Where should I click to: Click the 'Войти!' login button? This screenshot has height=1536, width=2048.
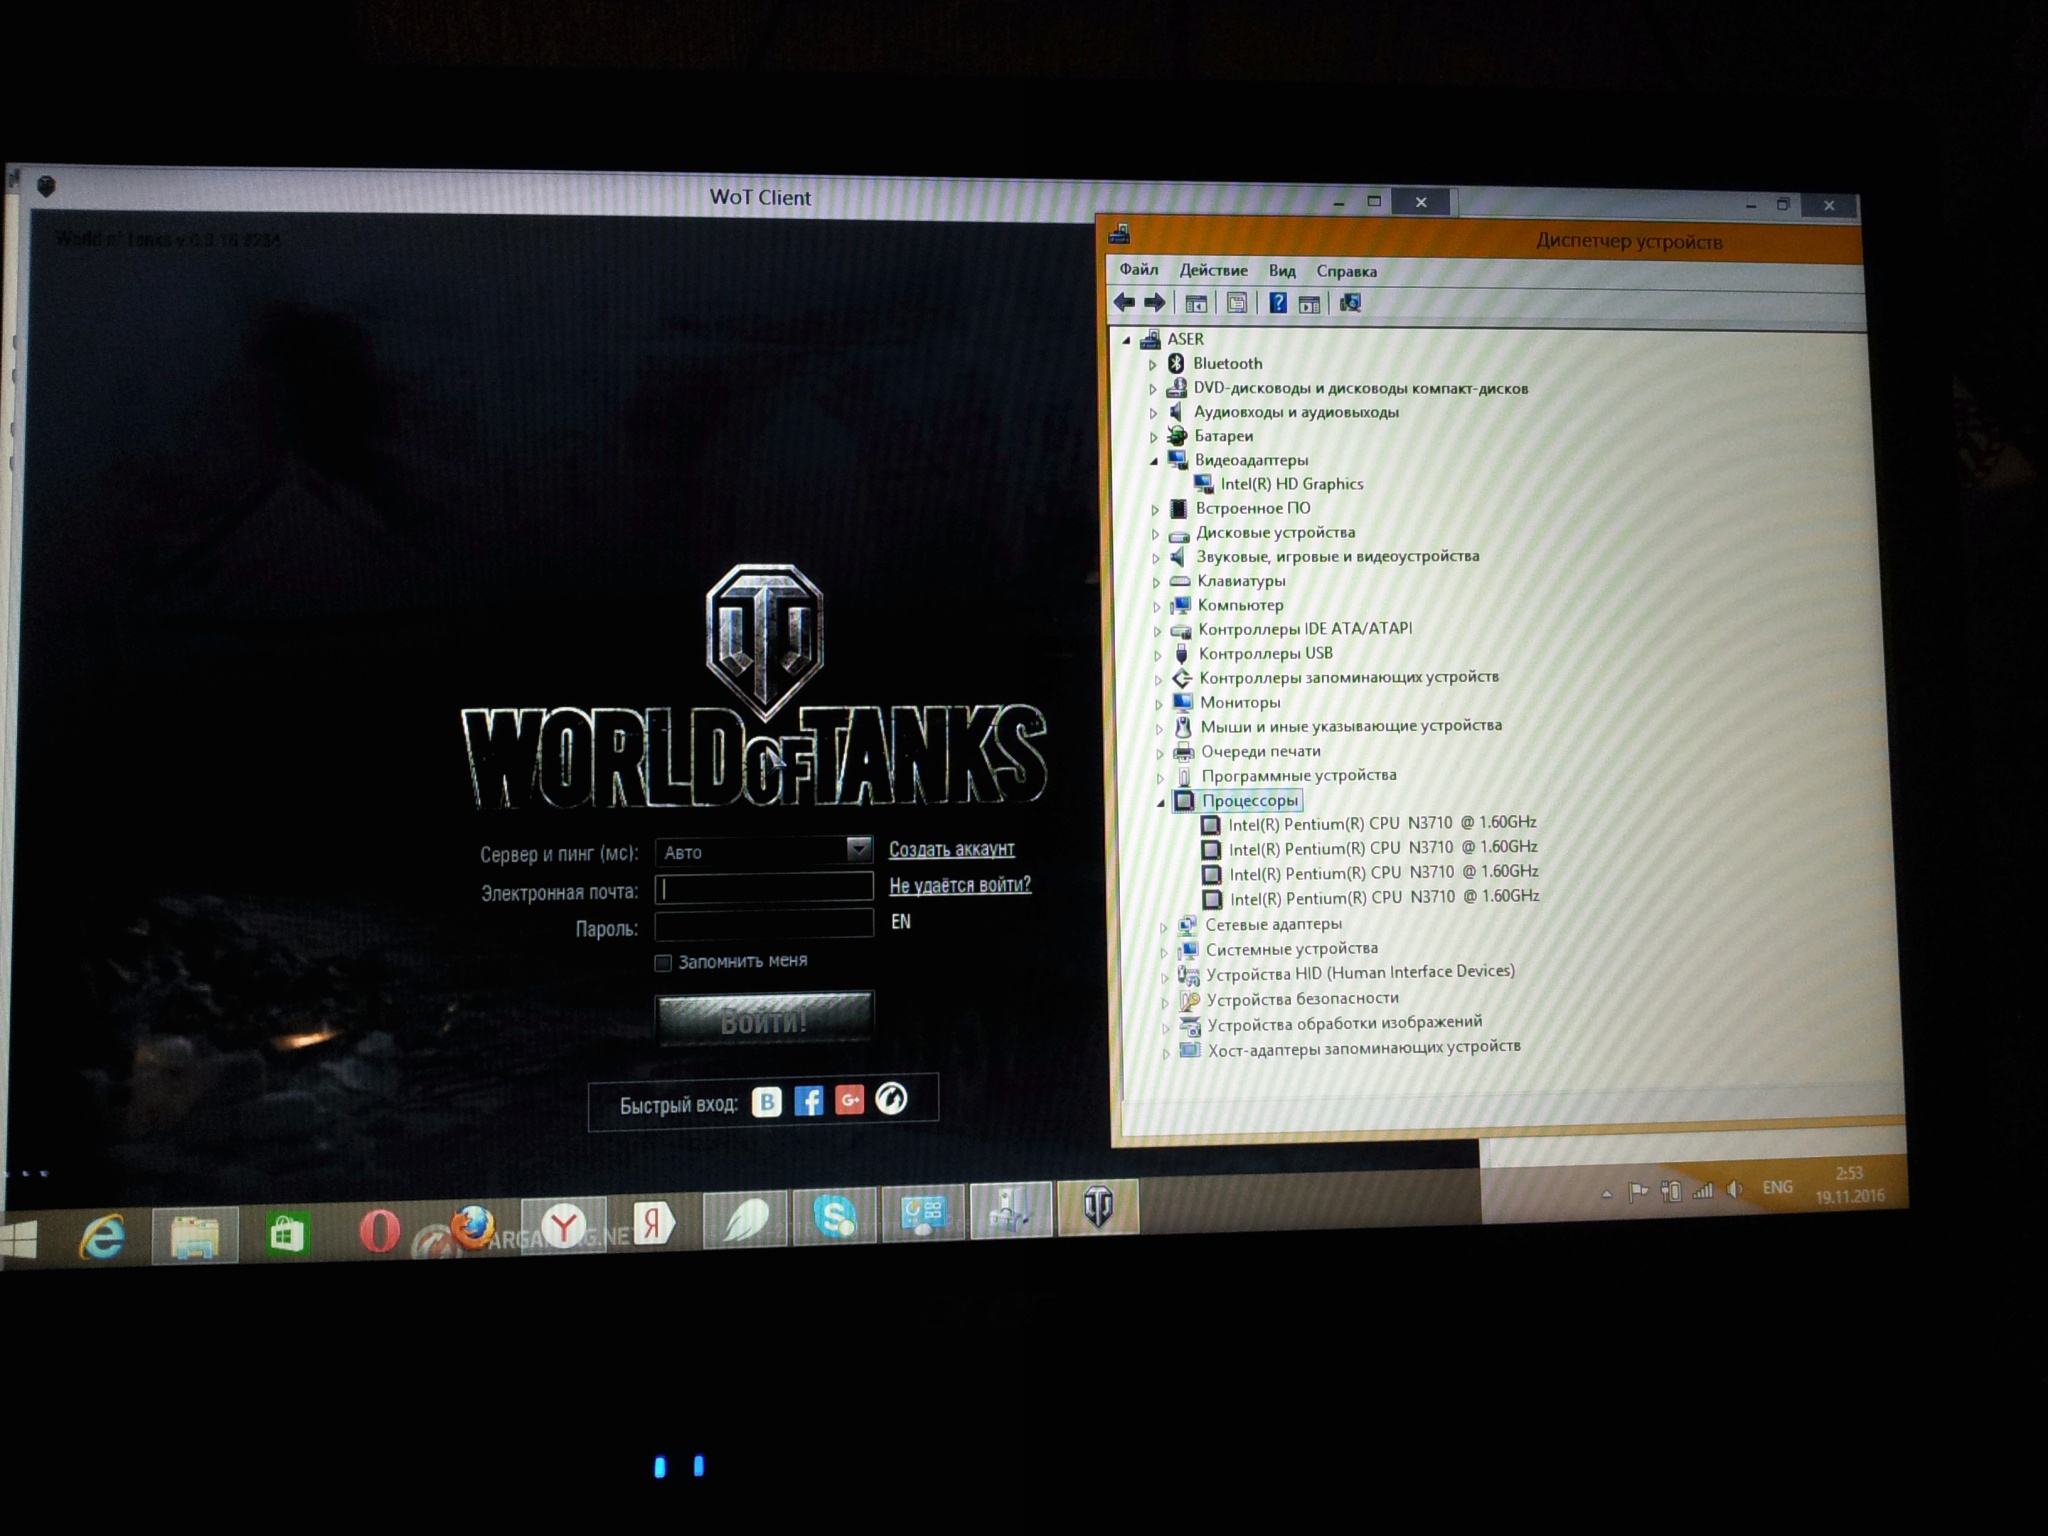pyautogui.click(x=764, y=1020)
